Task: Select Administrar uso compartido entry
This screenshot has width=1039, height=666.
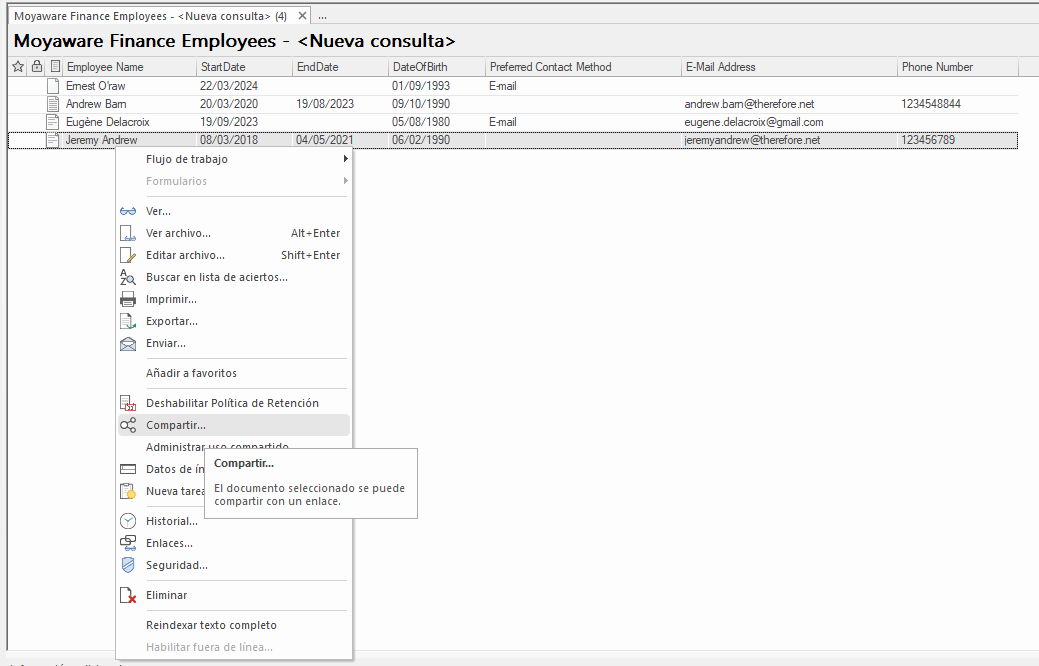Action: pos(217,446)
